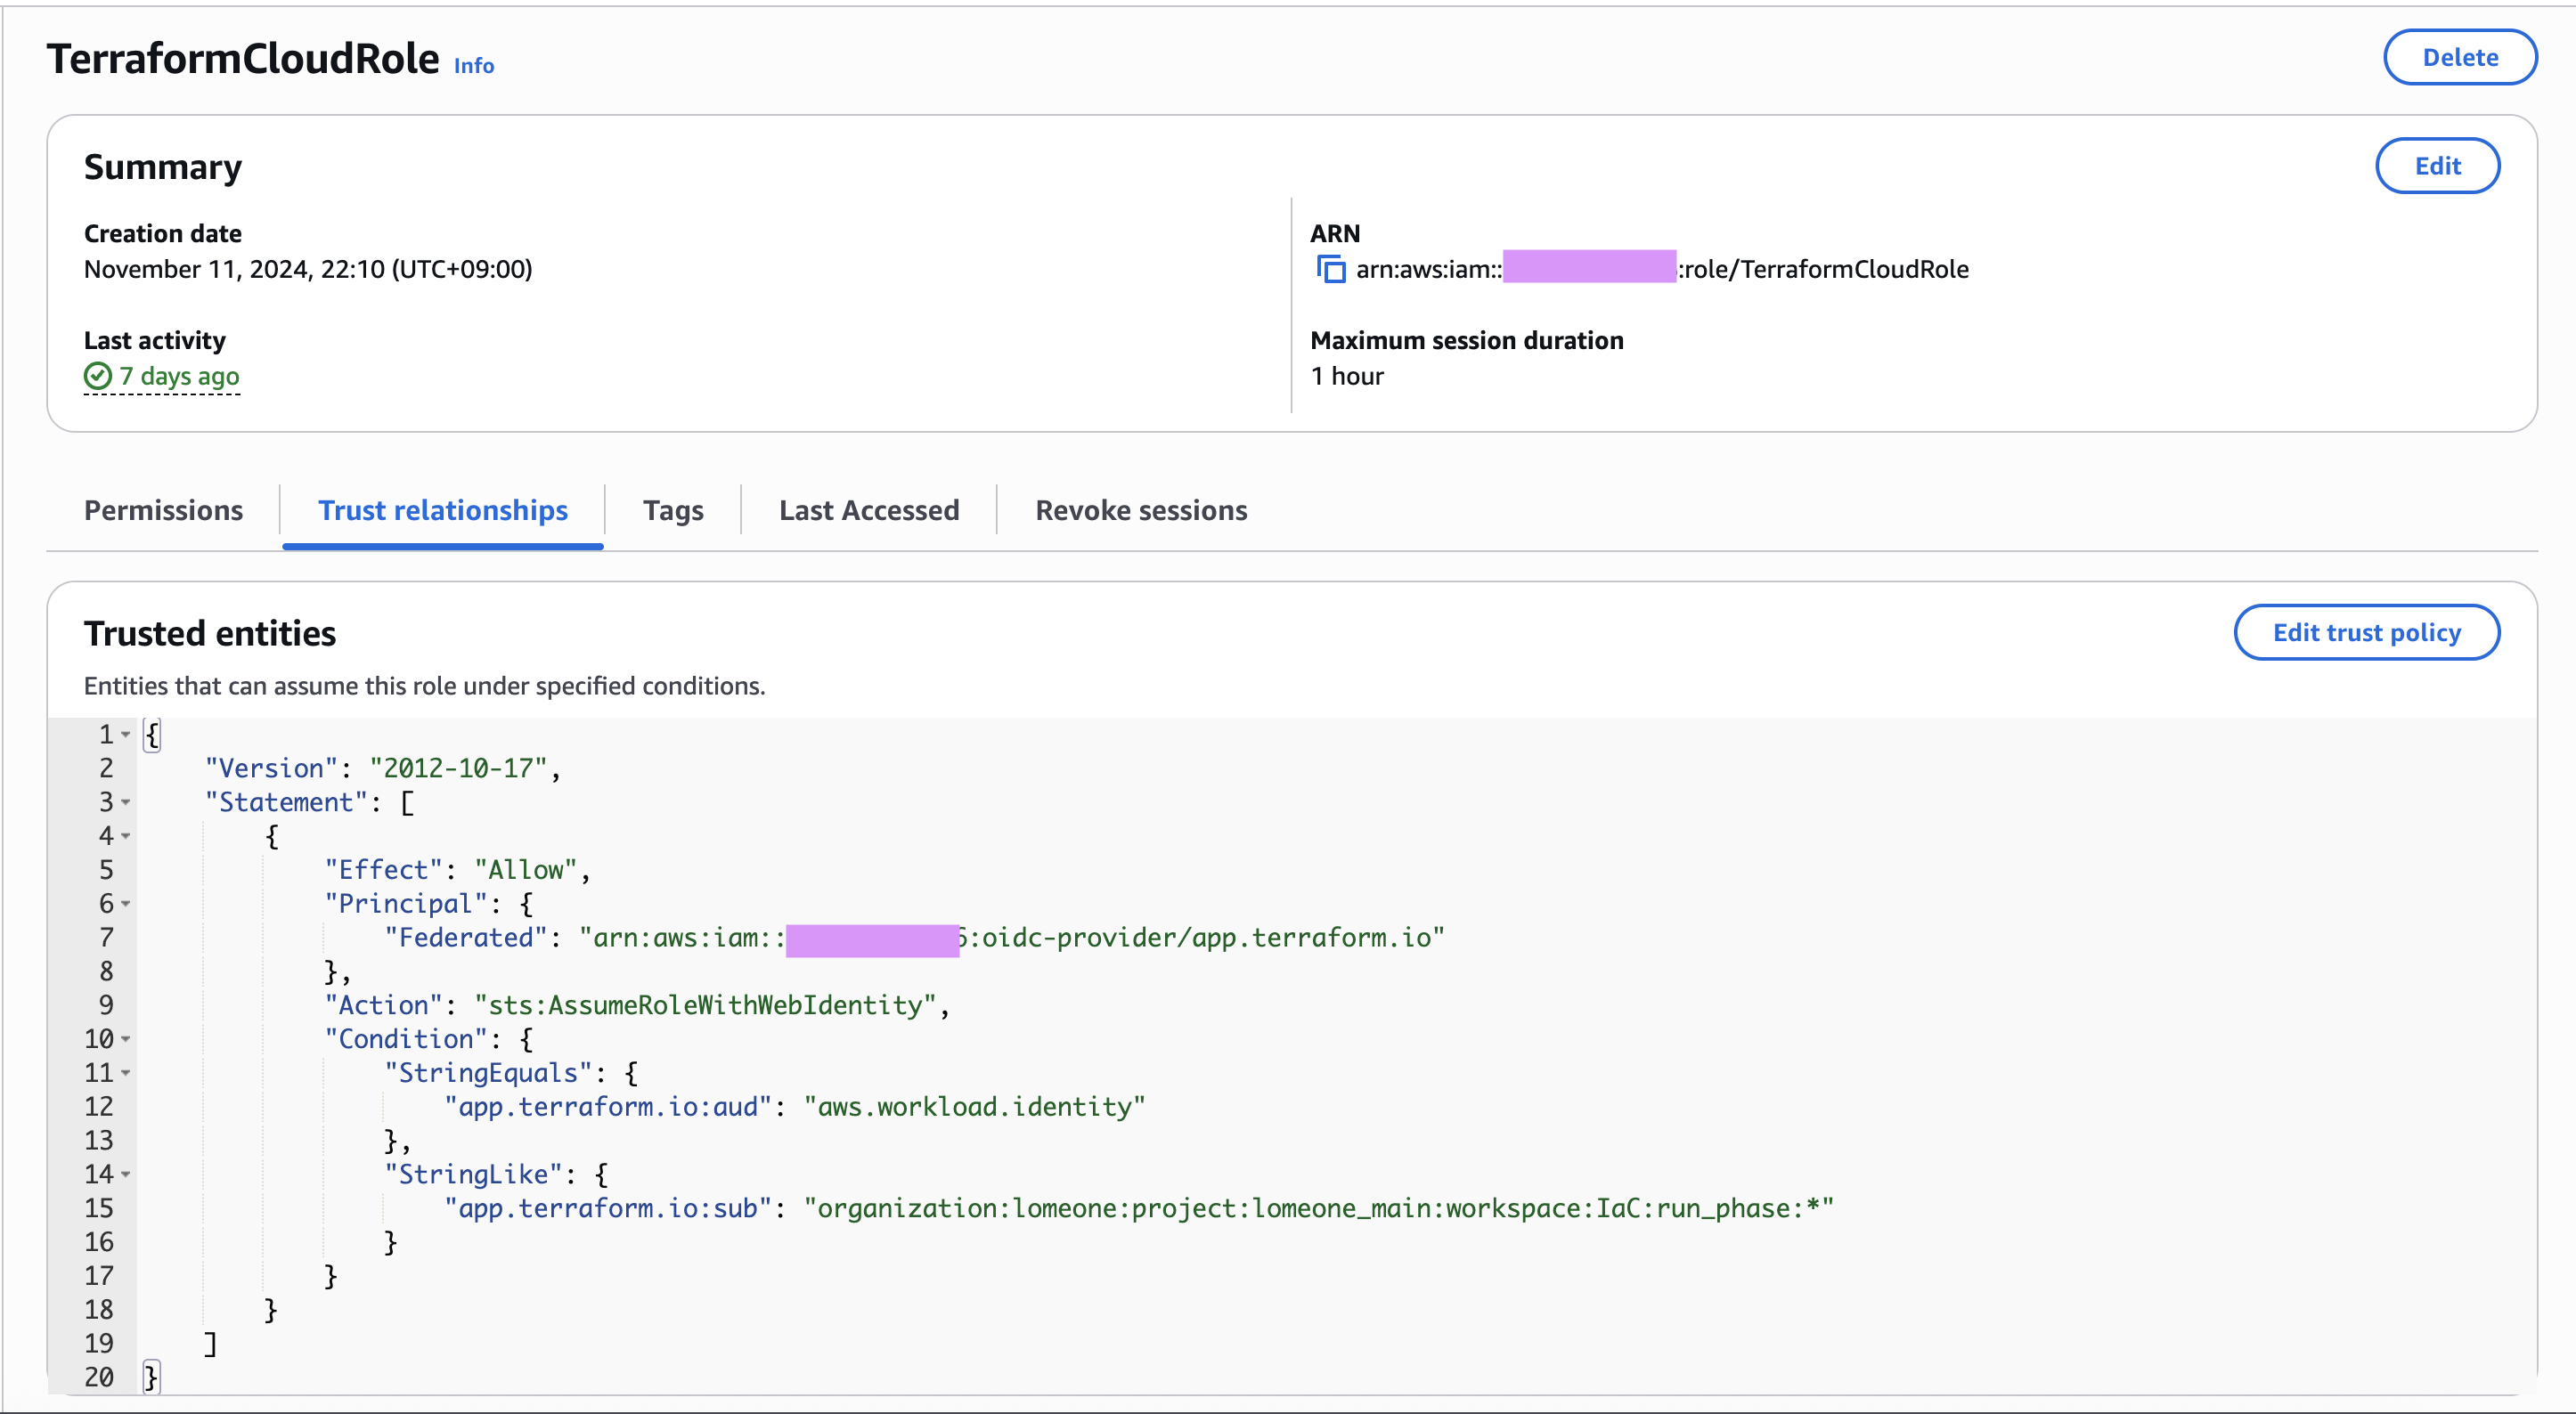The width and height of the screenshot is (2576, 1414).
Task: Click the '1 hour' session duration value
Action: tap(1347, 376)
